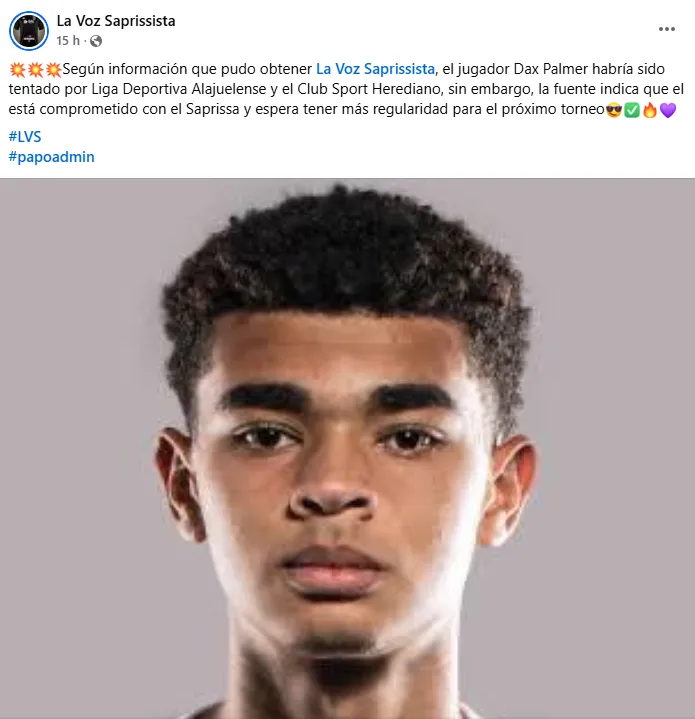Follow the blue La Voz Saprissista mention
The width and height of the screenshot is (695, 719).
[x=375, y=69]
